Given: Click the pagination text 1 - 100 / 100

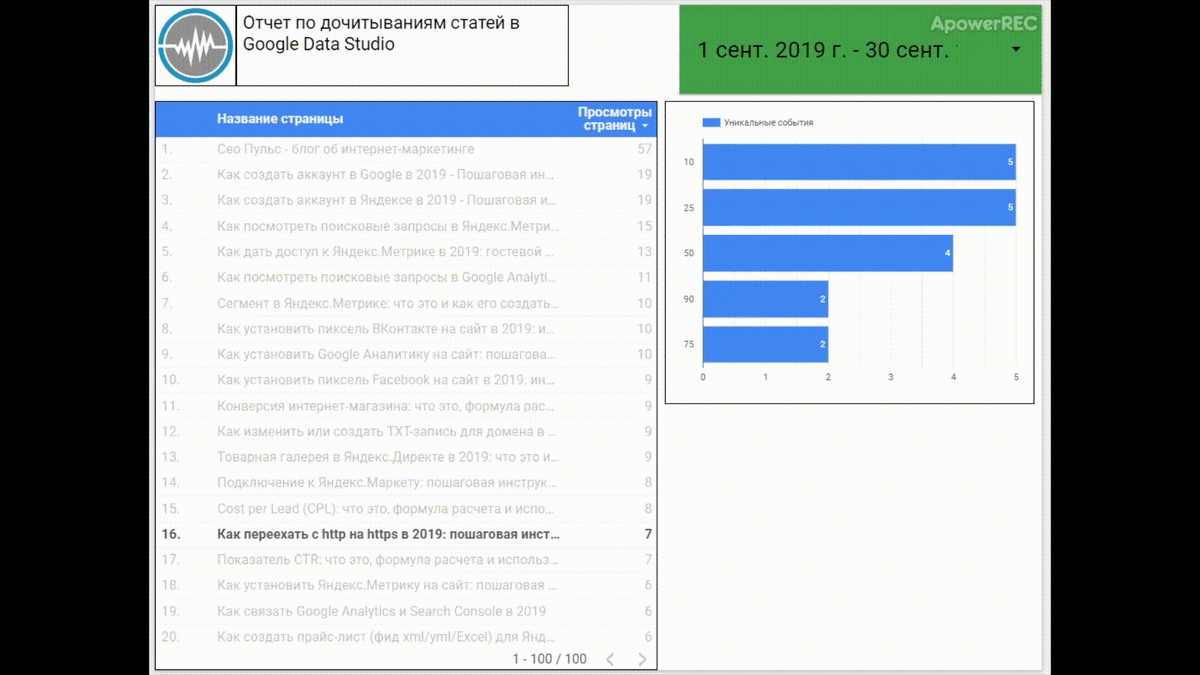Looking at the screenshot, I should tap(550, 659).
